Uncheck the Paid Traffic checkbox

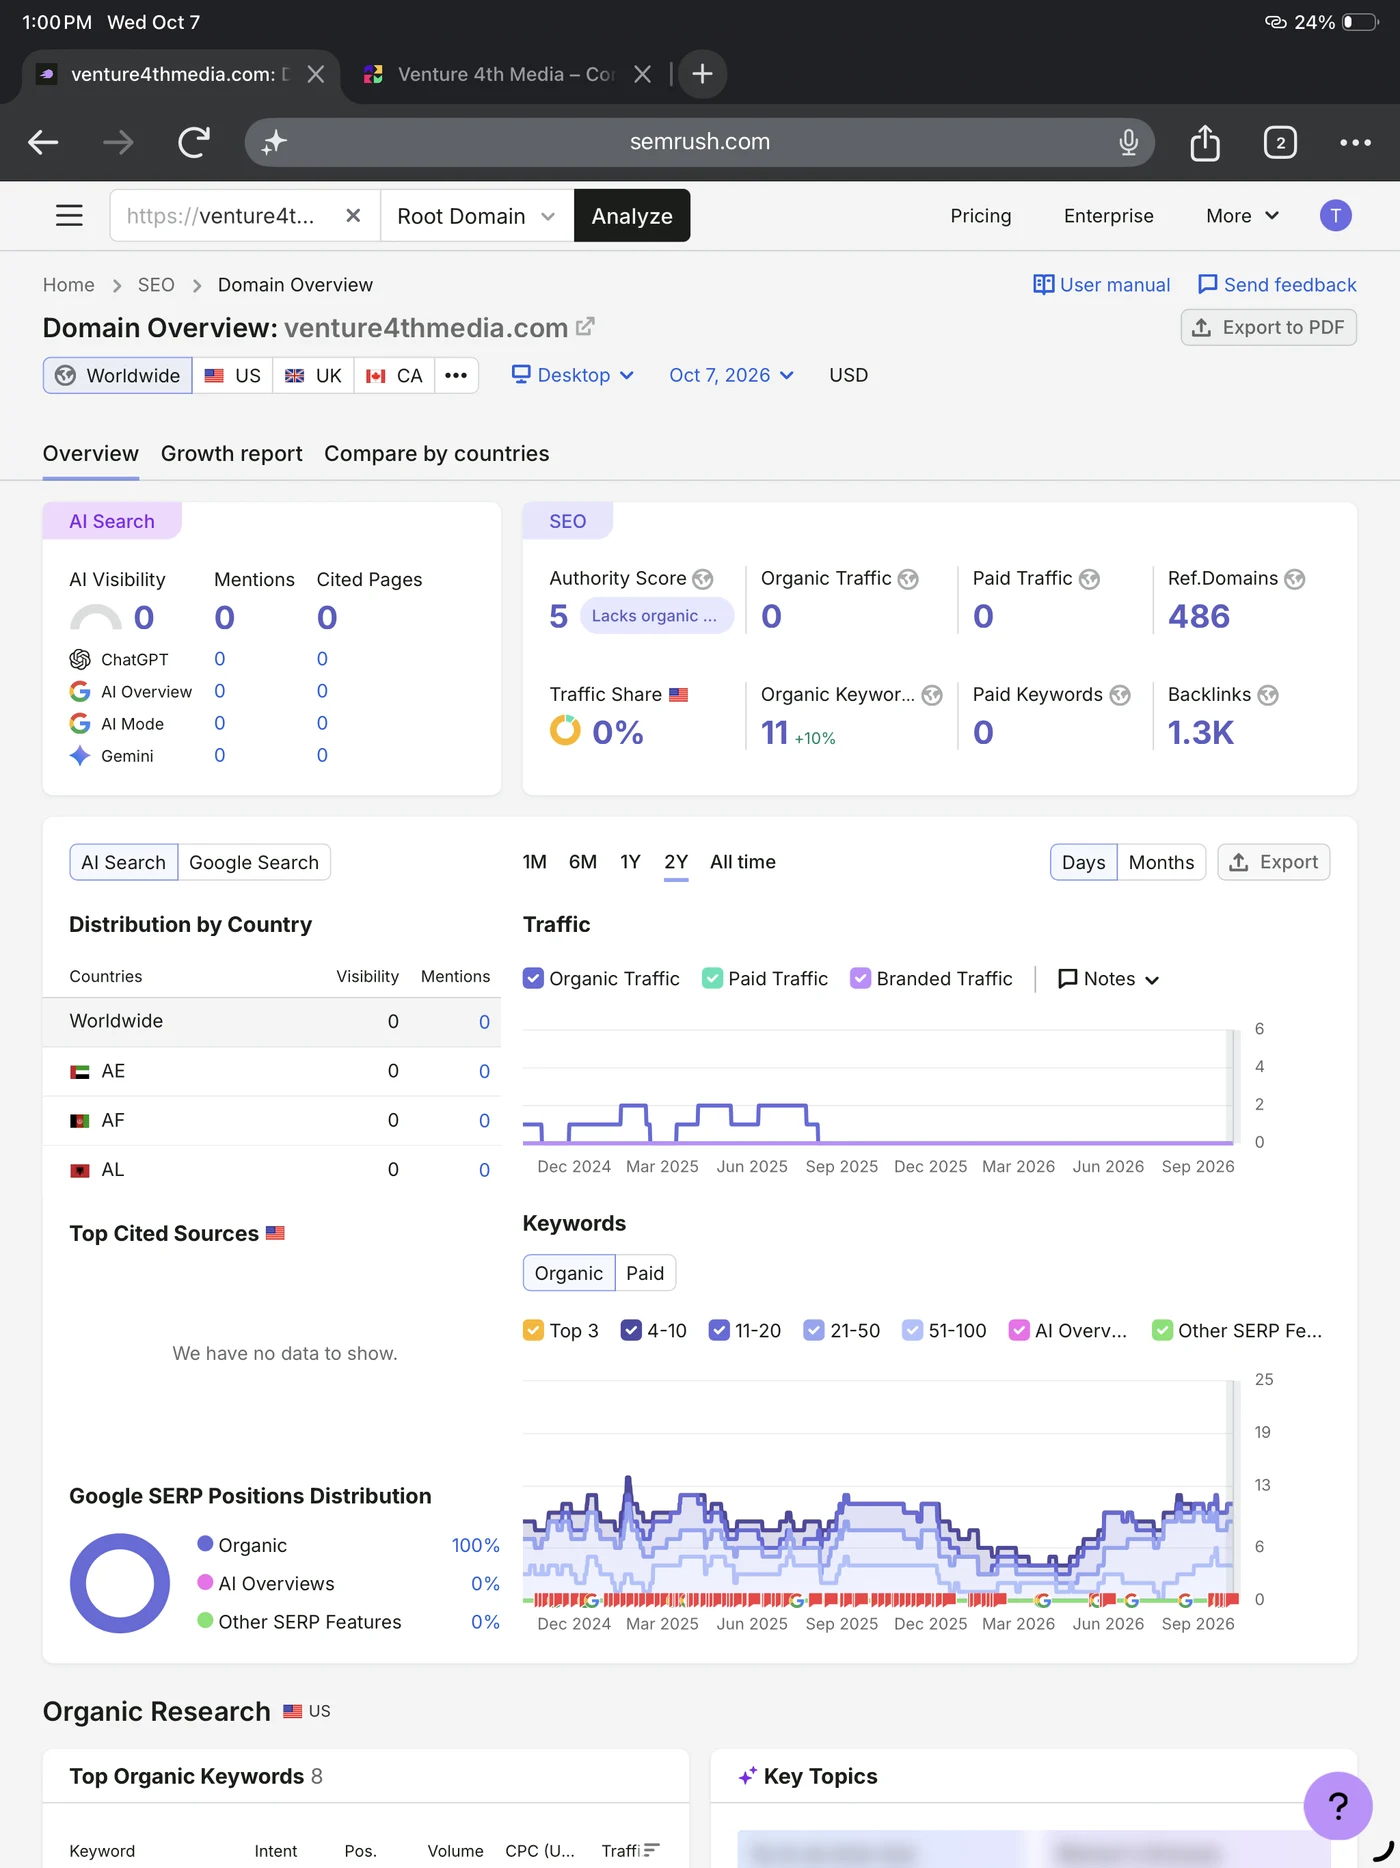coord(712,978)
